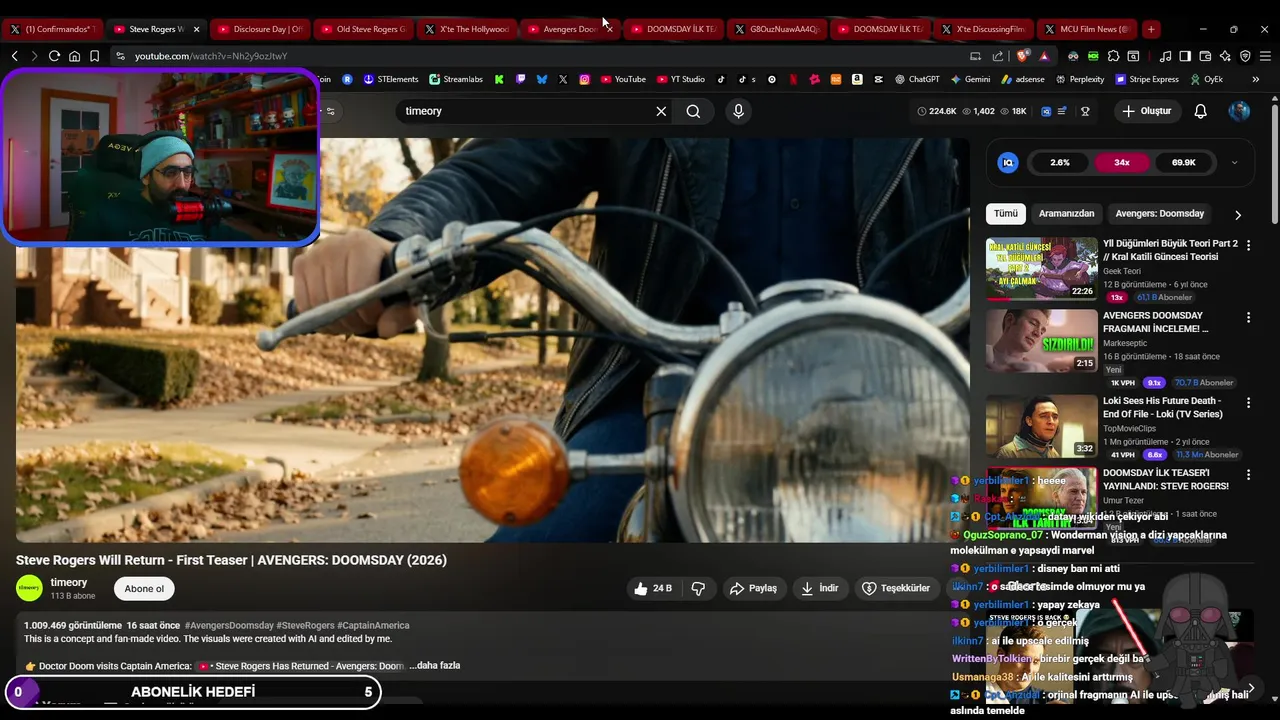Click the #CaptainAmerica hashtag
Image resolution: width=1280 pixels, height=720 pixels.
click(373, 625)
